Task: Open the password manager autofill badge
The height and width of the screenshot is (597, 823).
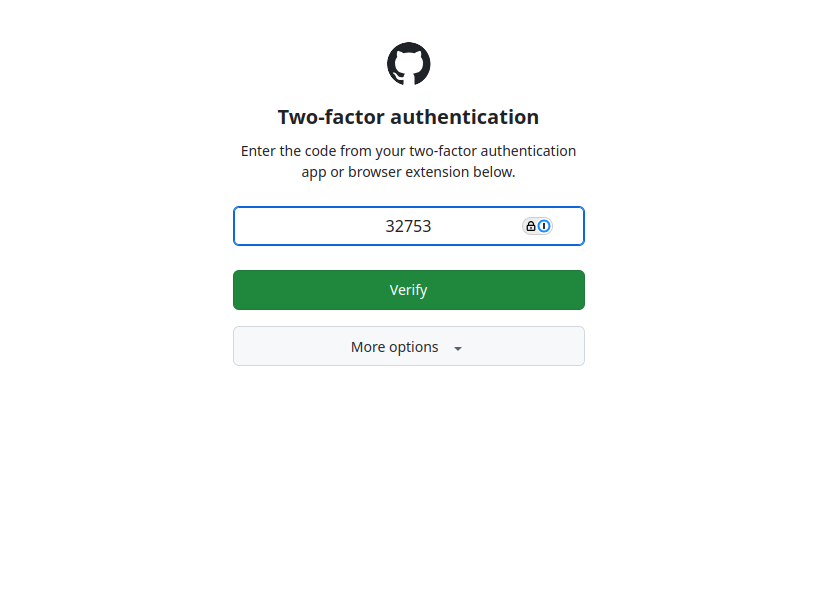Action: pyautogui.click(x=537, y=226)
